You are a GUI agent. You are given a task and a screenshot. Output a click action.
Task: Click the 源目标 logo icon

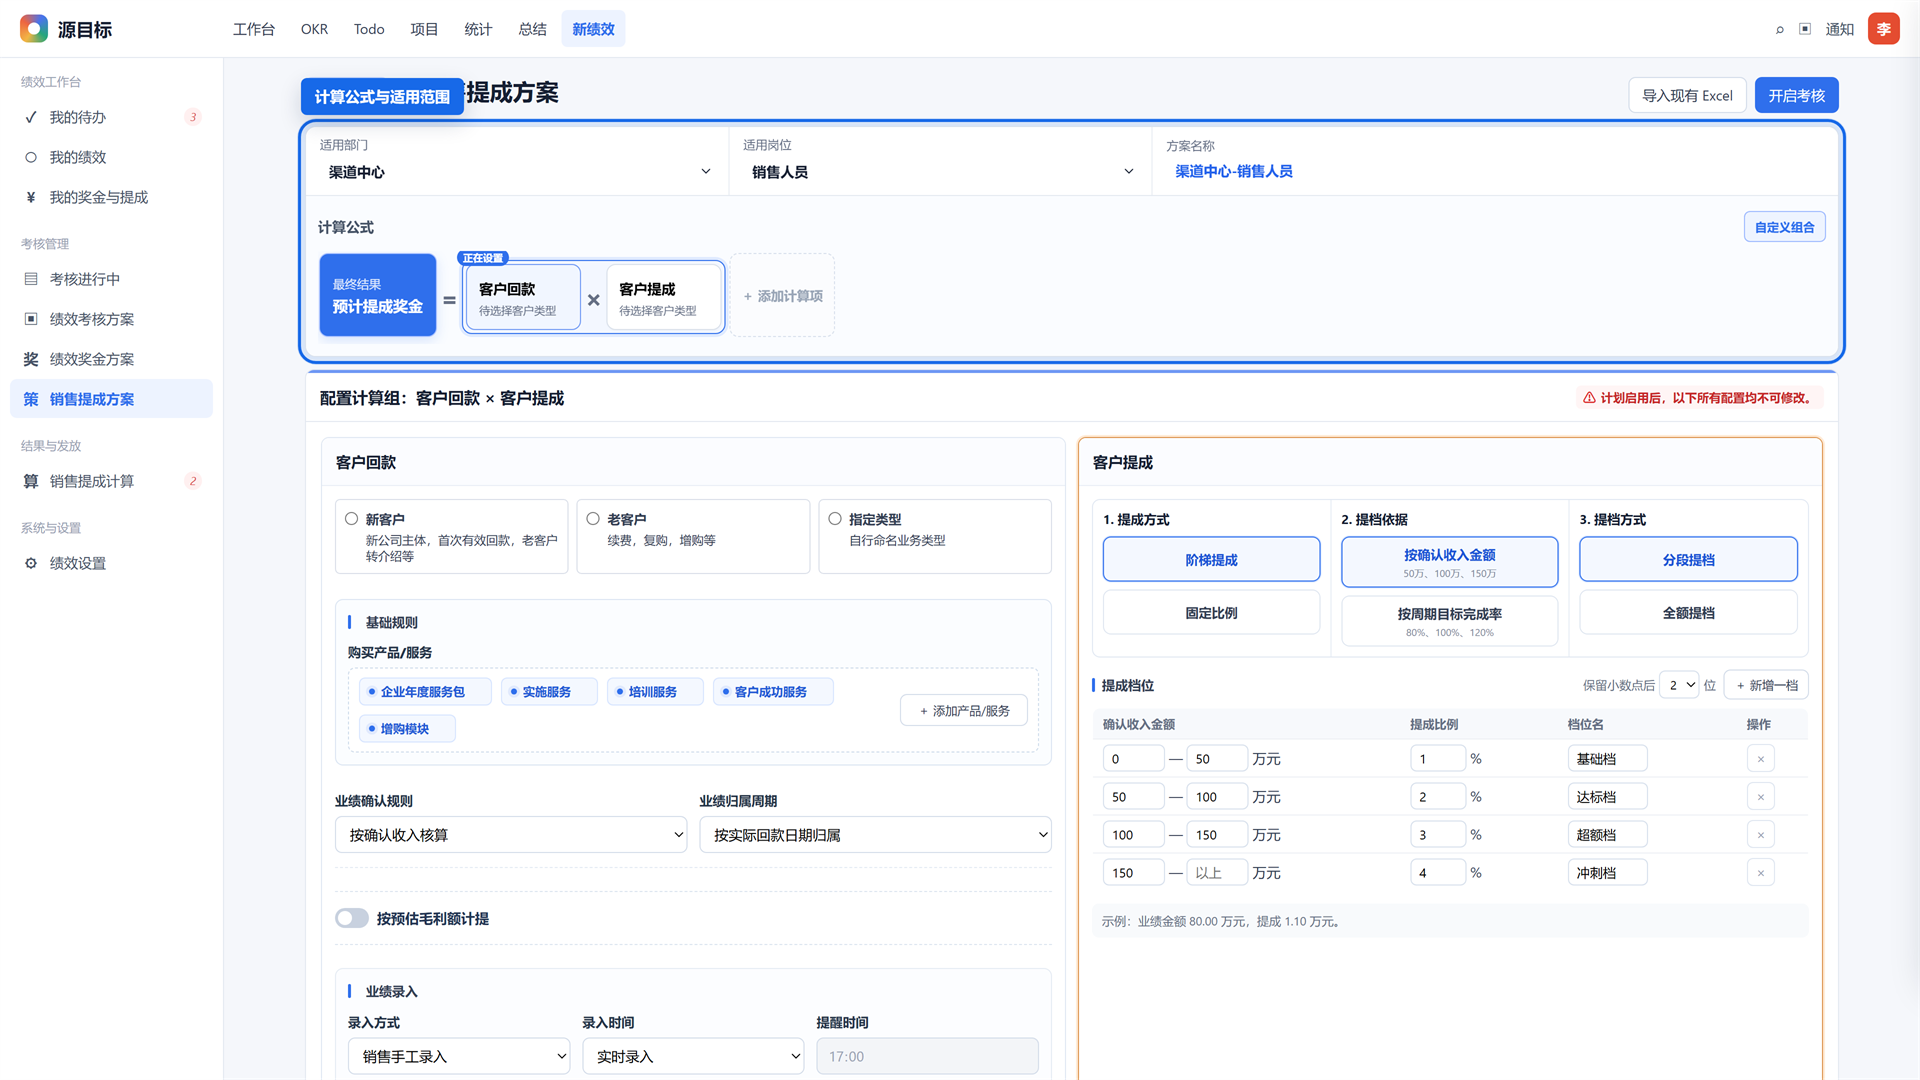click(34, 29)
